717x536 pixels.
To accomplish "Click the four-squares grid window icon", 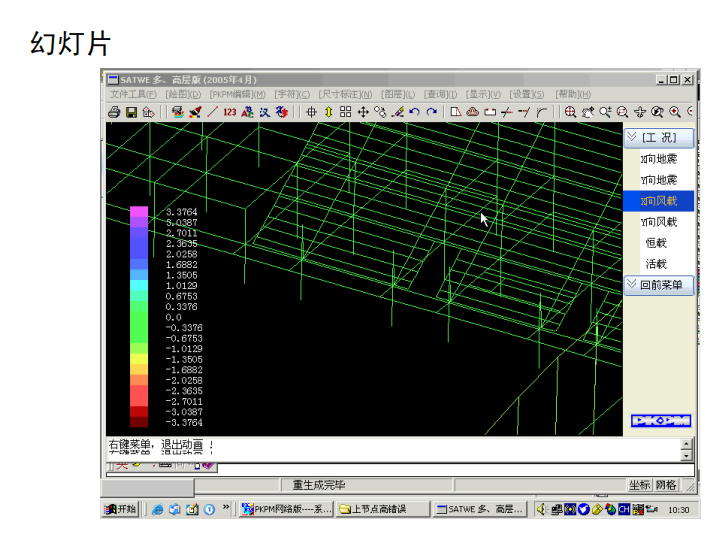I will click(x=346, y=112).
